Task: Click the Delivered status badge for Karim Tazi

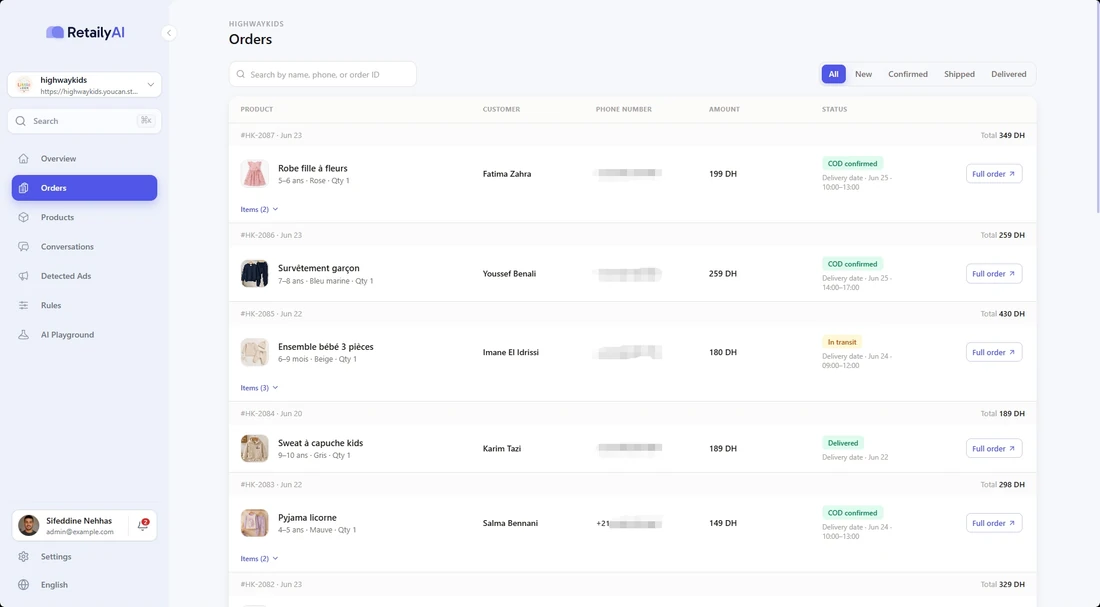Action: point(843,443)
